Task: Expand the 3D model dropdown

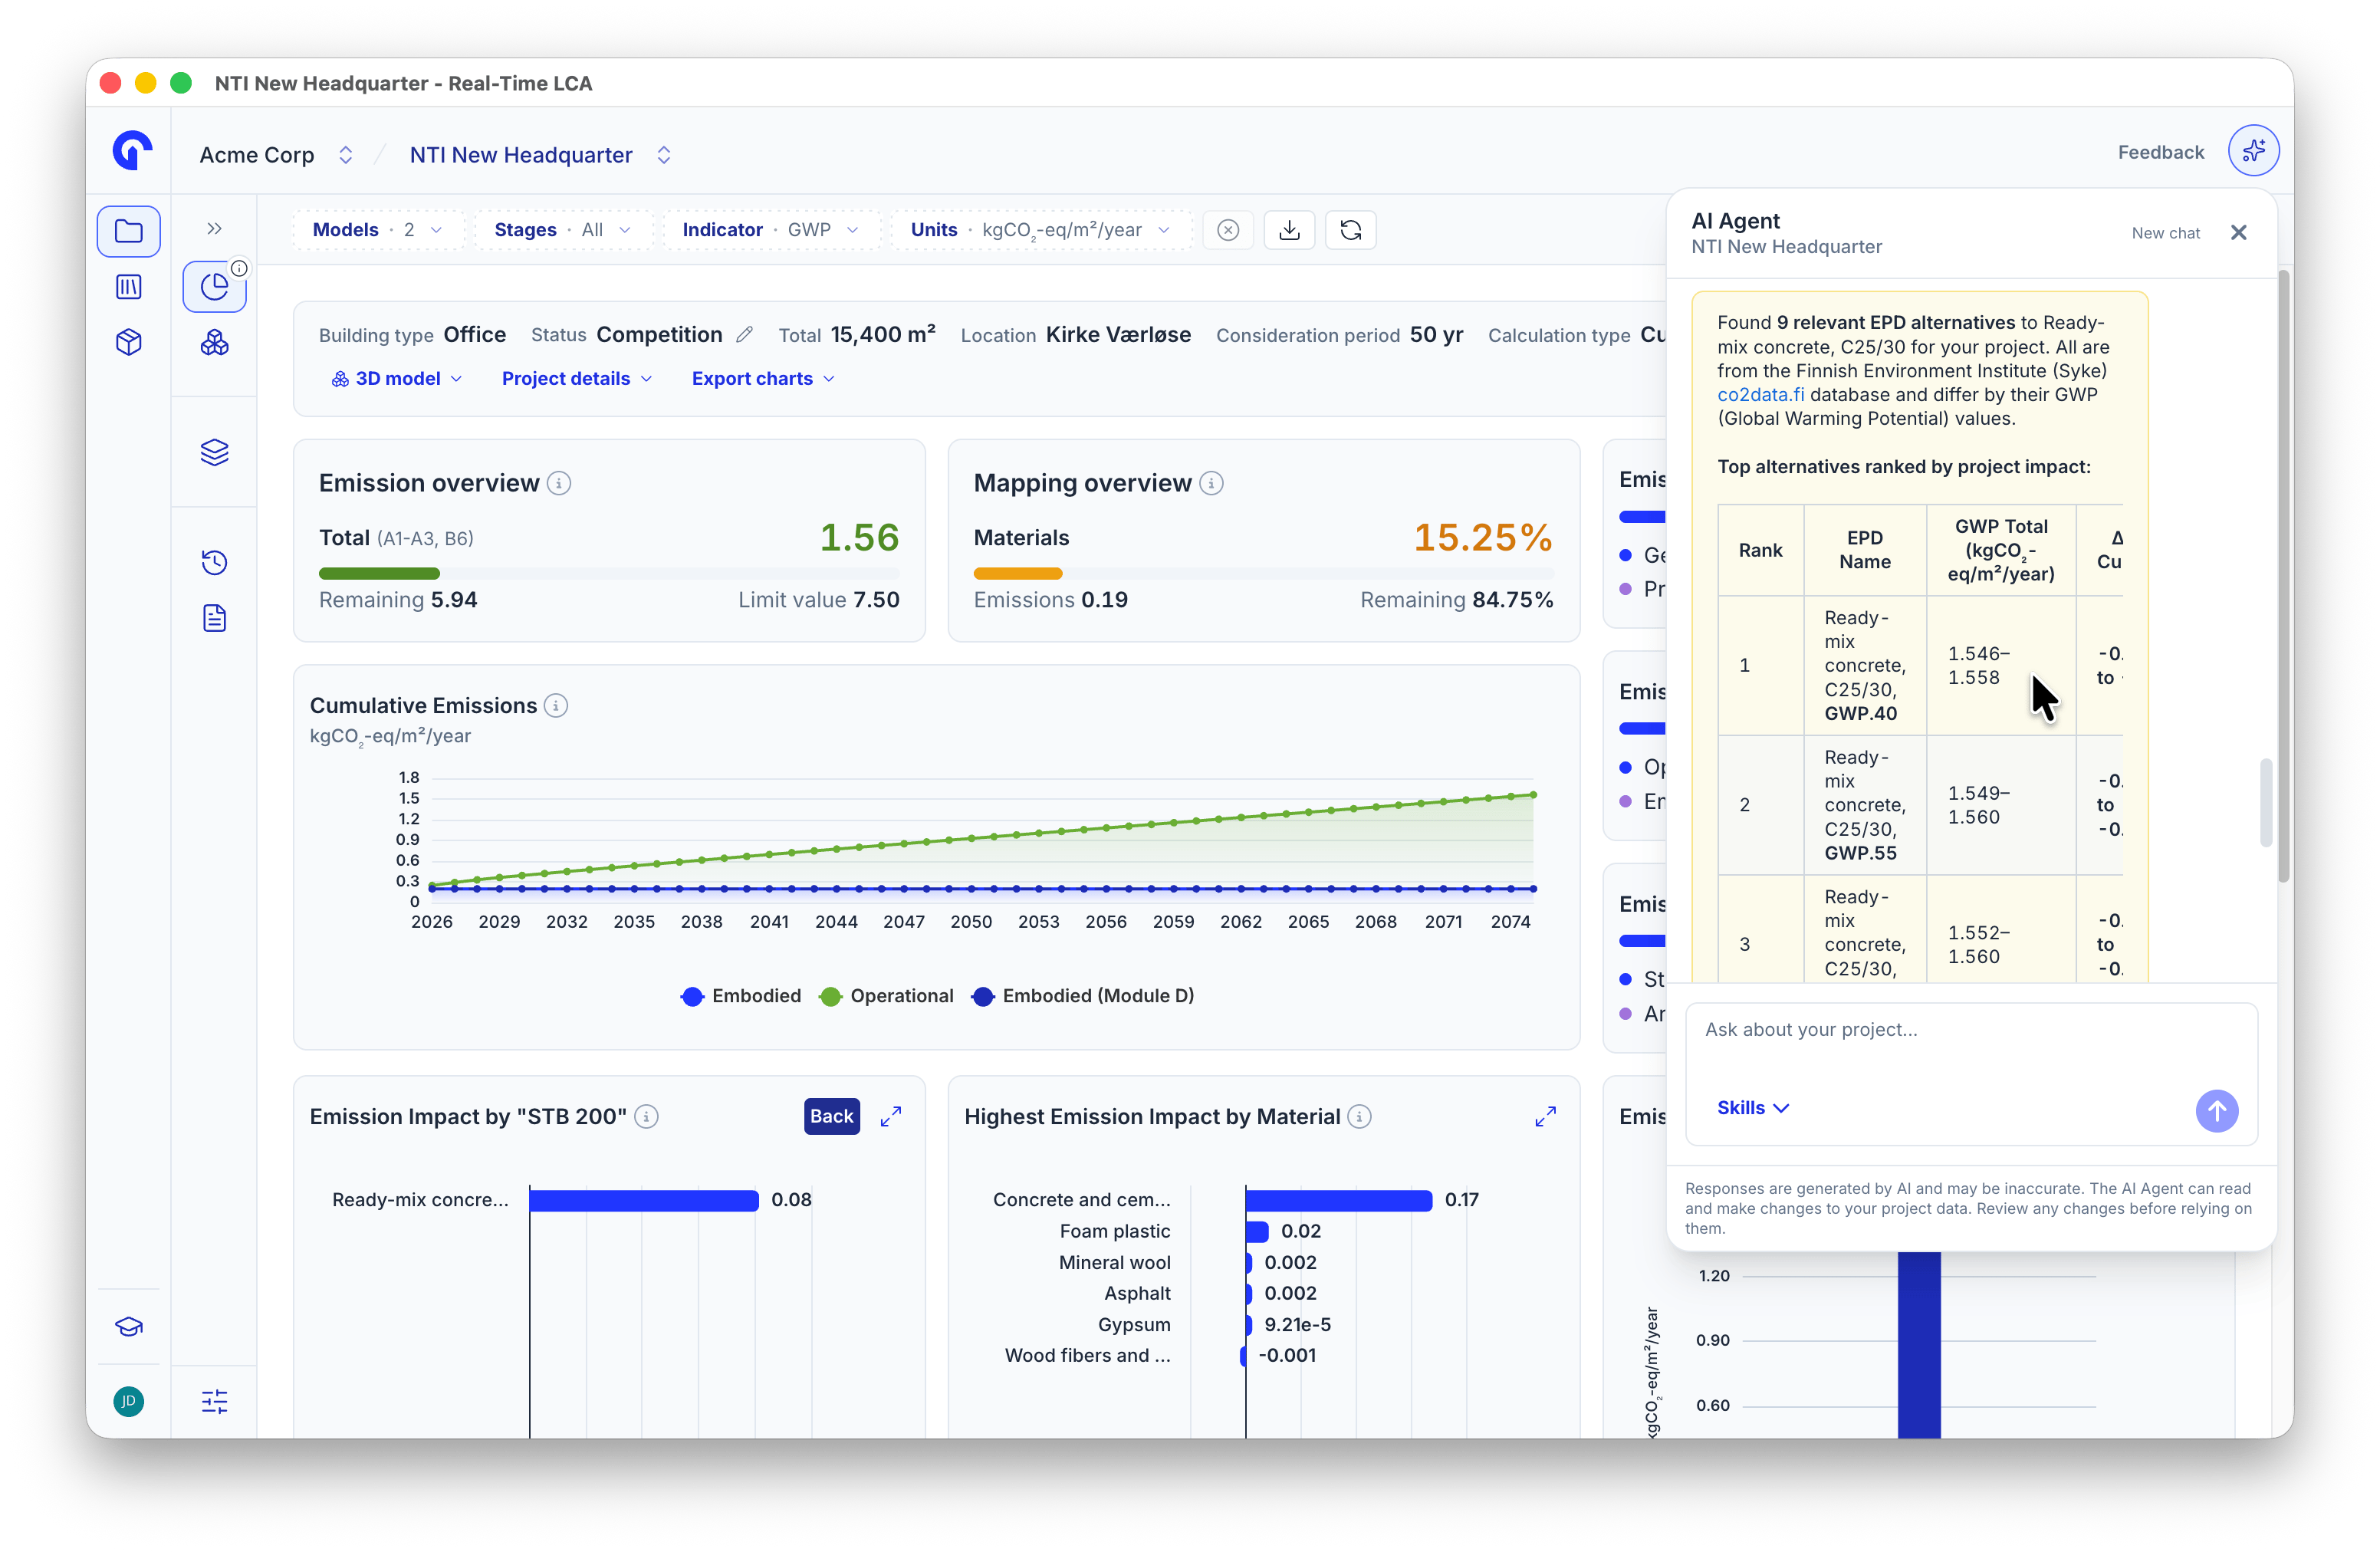Action: [x=397, y=379]
